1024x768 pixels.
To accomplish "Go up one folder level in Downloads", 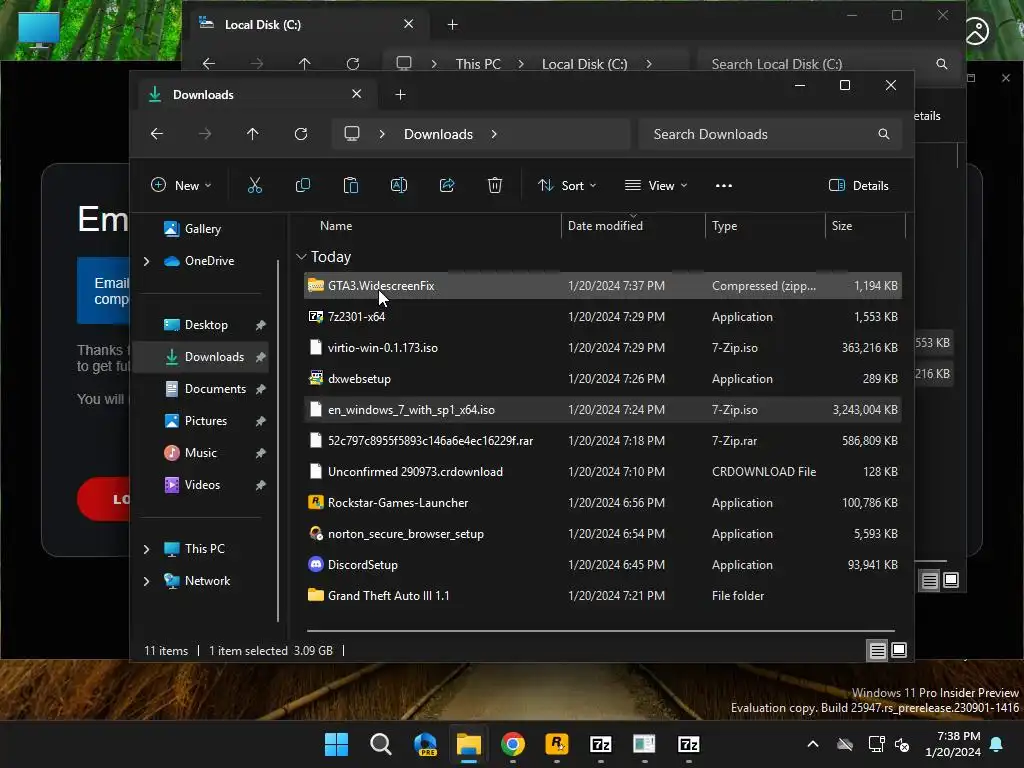I will (x=253, y=134).
